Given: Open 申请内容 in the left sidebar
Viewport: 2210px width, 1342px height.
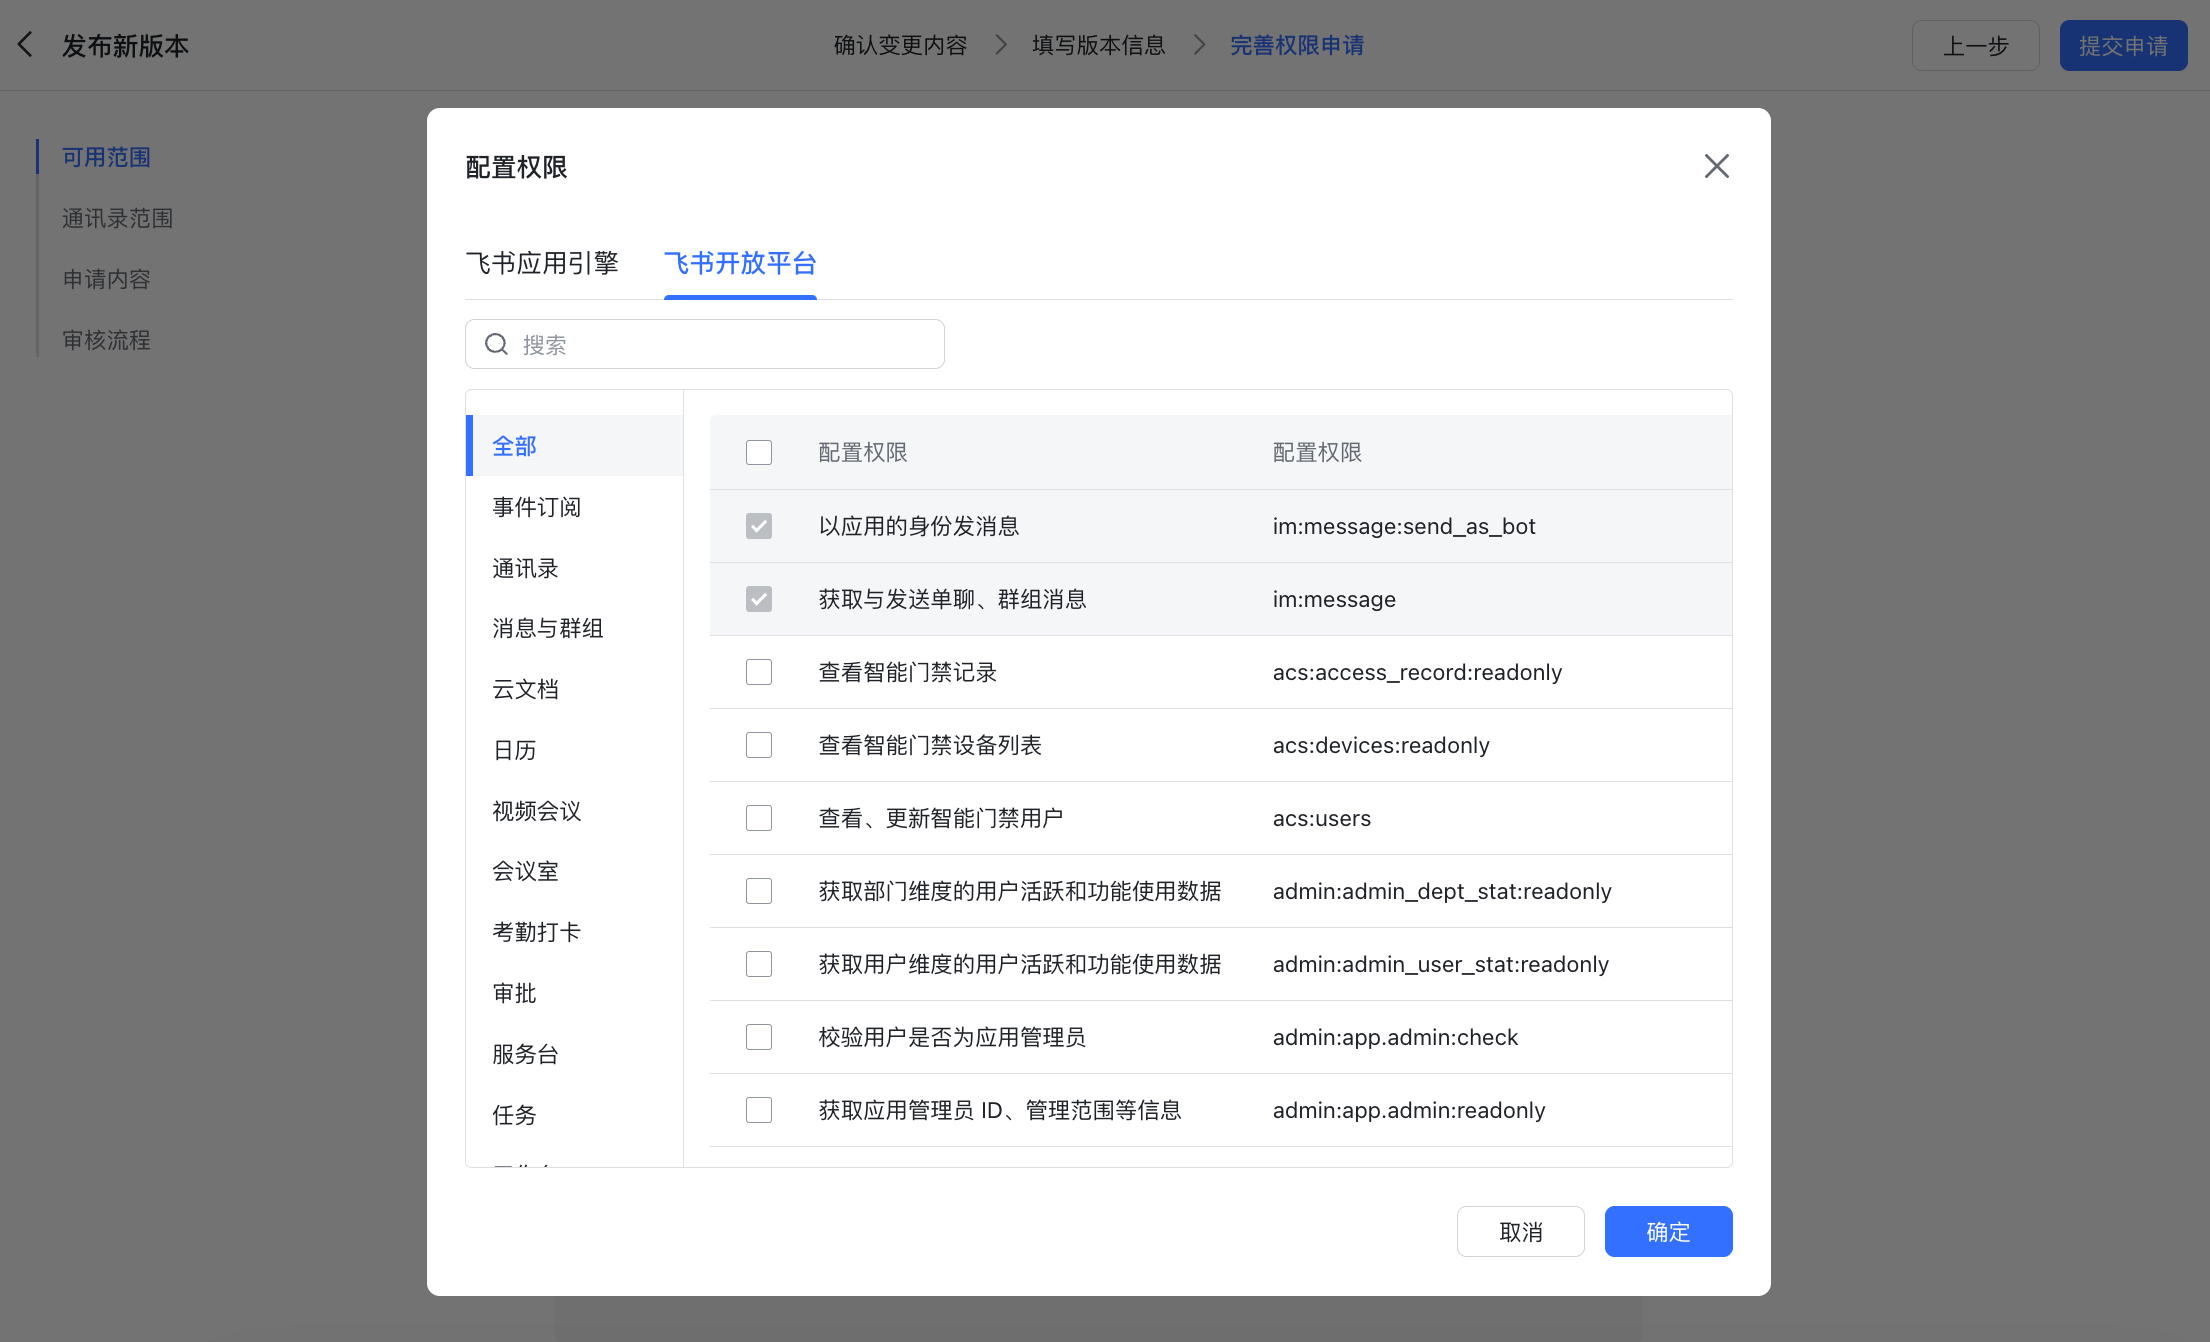Looking at the screenshot, I should tap(106, 279).
